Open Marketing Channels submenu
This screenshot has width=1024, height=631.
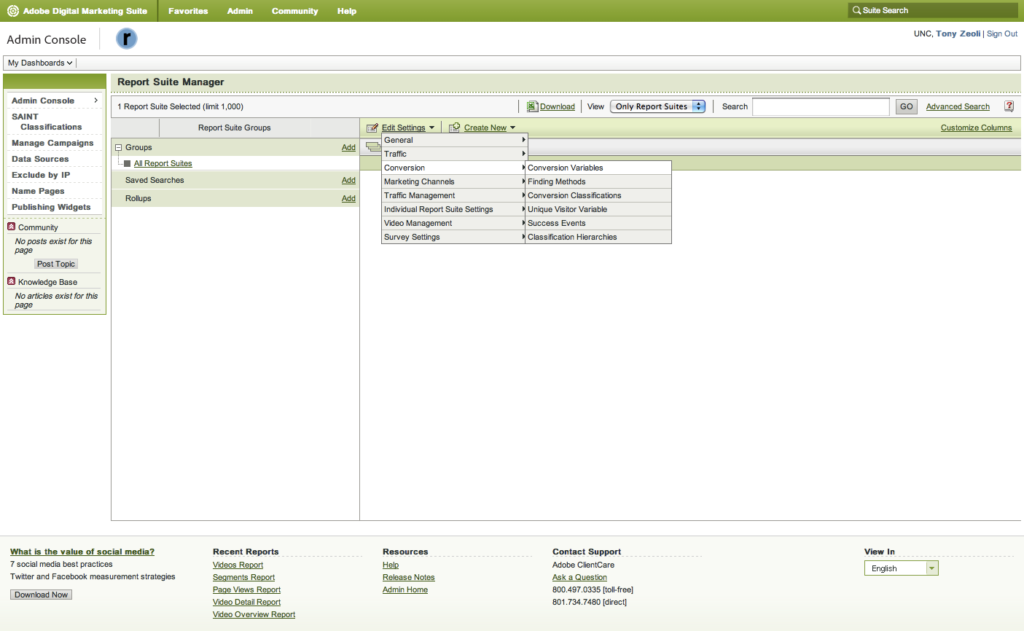point(454,182)
